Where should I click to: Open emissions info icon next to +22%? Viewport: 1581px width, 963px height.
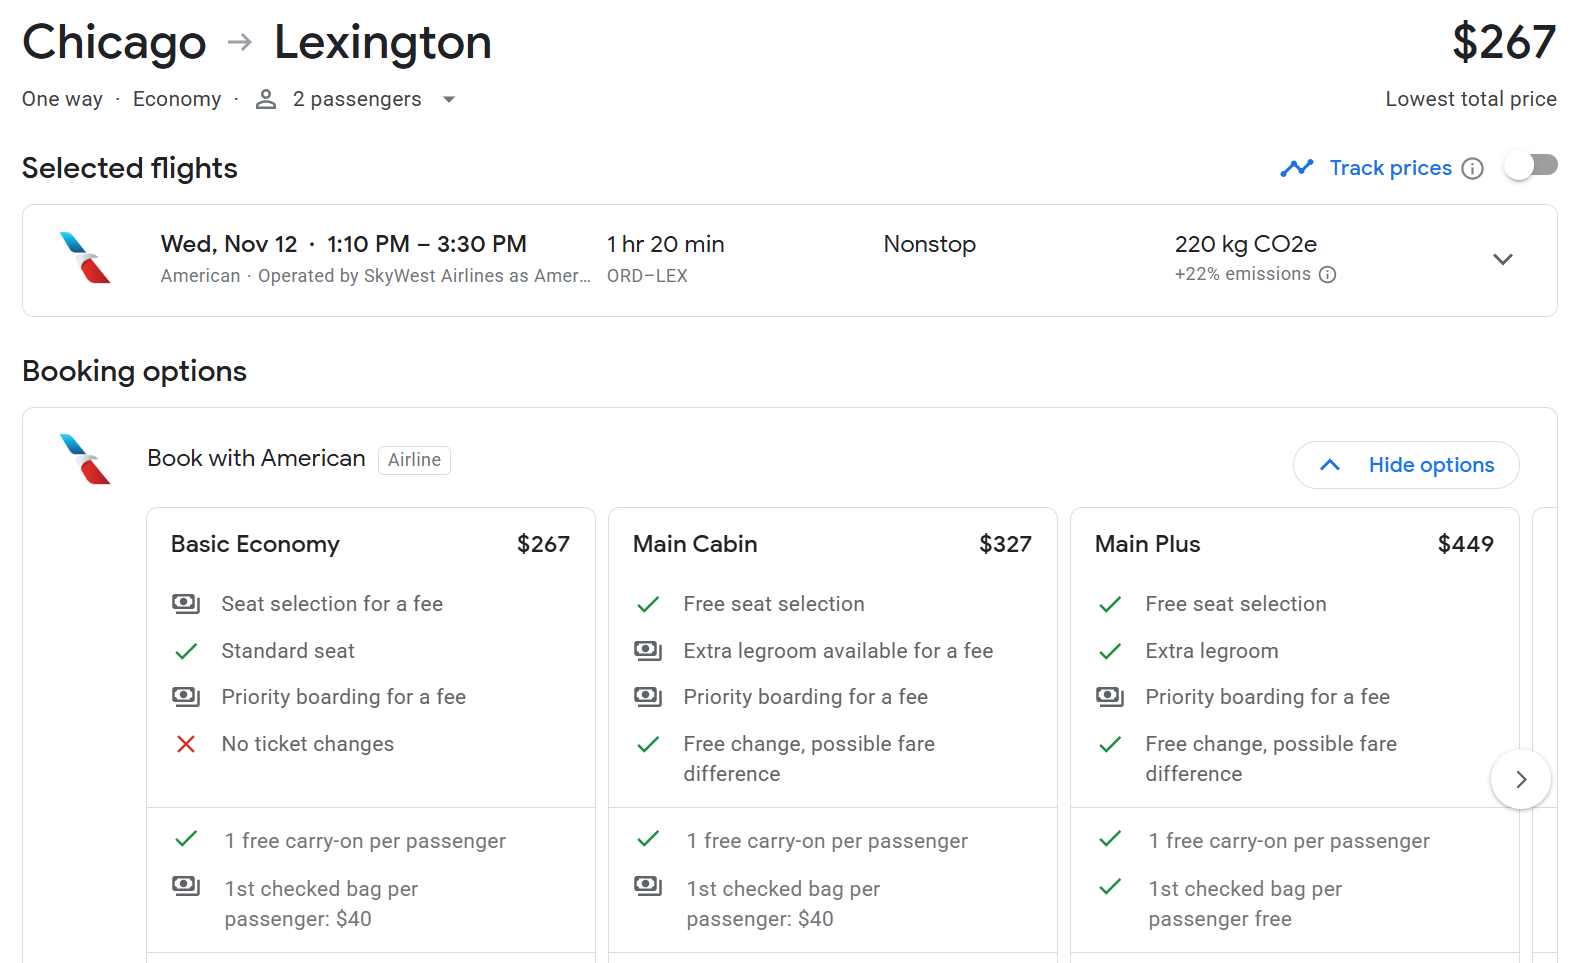(x=1327, y=274)
